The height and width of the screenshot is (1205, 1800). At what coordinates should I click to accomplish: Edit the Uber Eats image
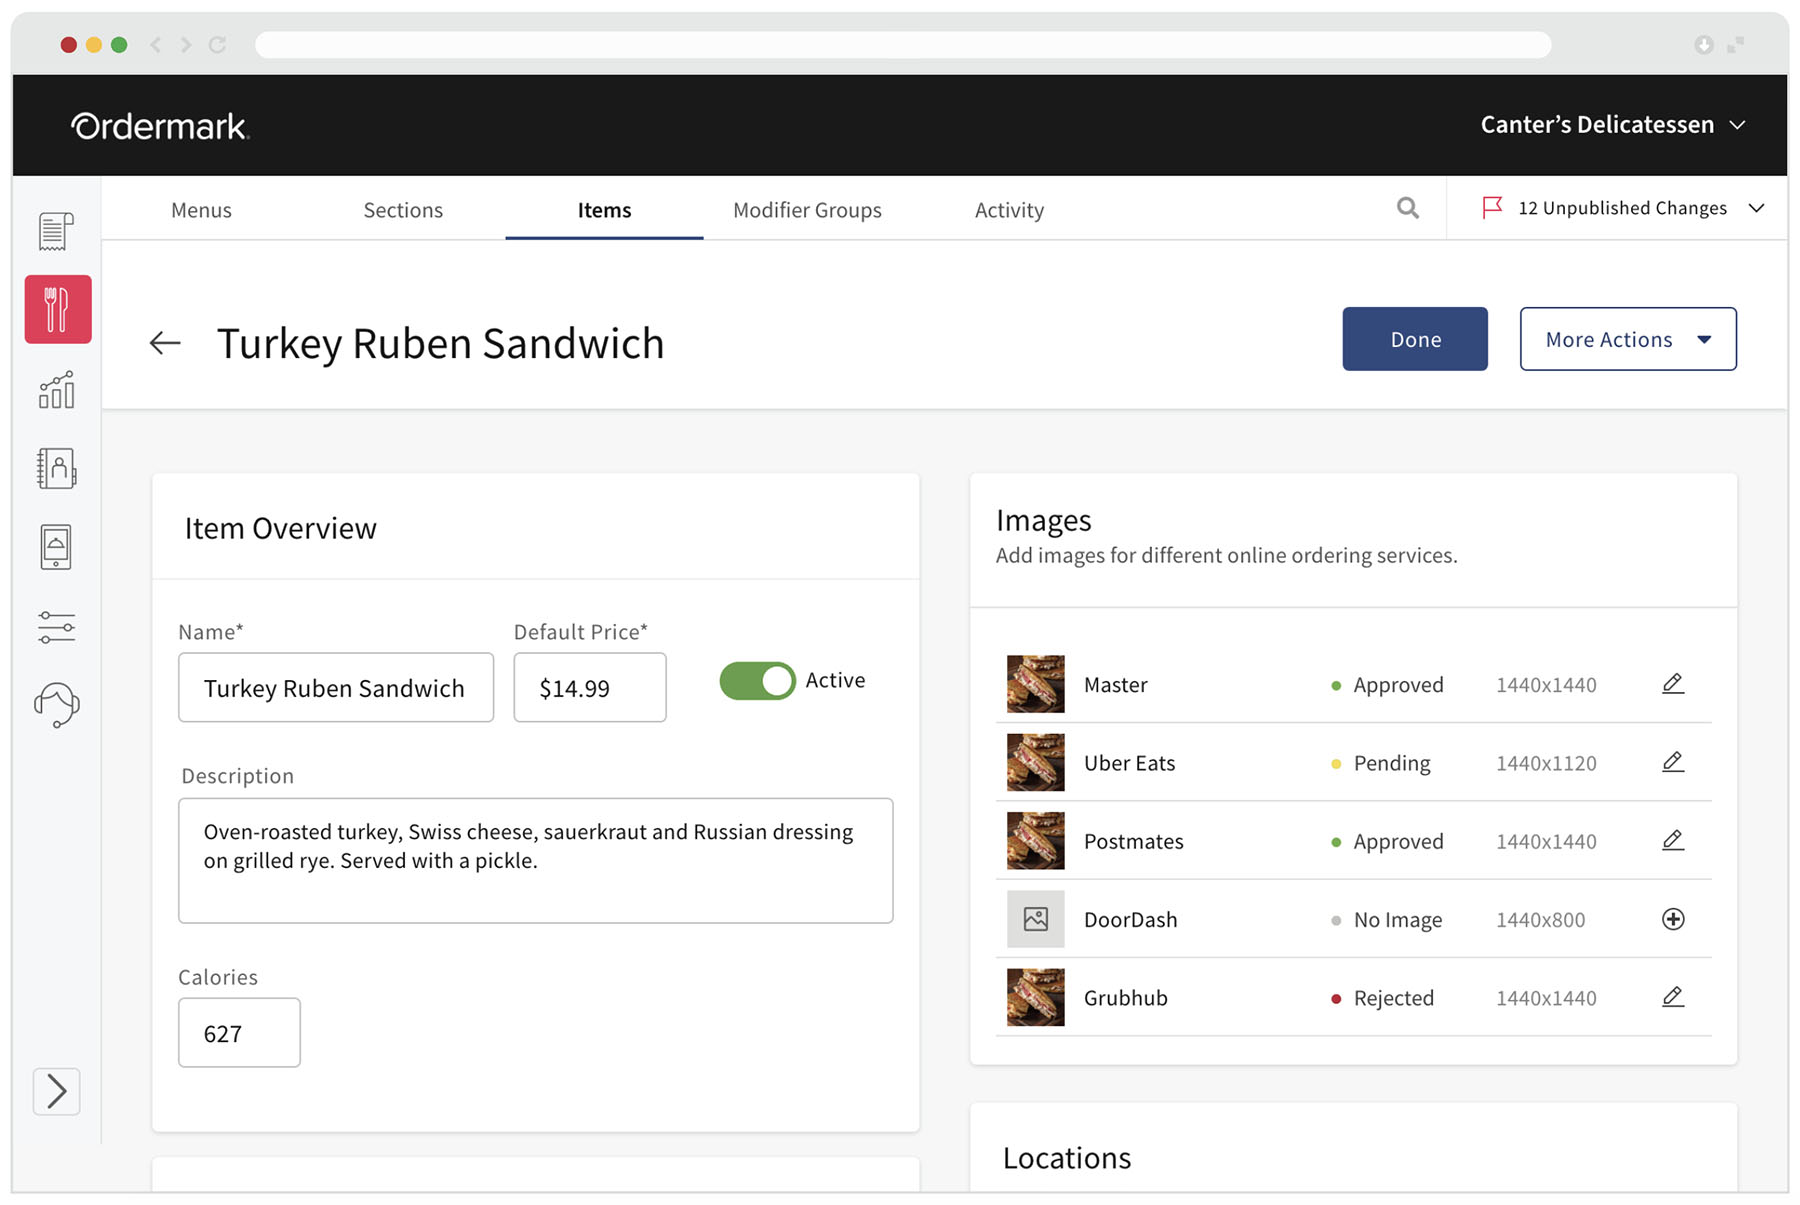pyautogui.click(x=1673, y=762)
